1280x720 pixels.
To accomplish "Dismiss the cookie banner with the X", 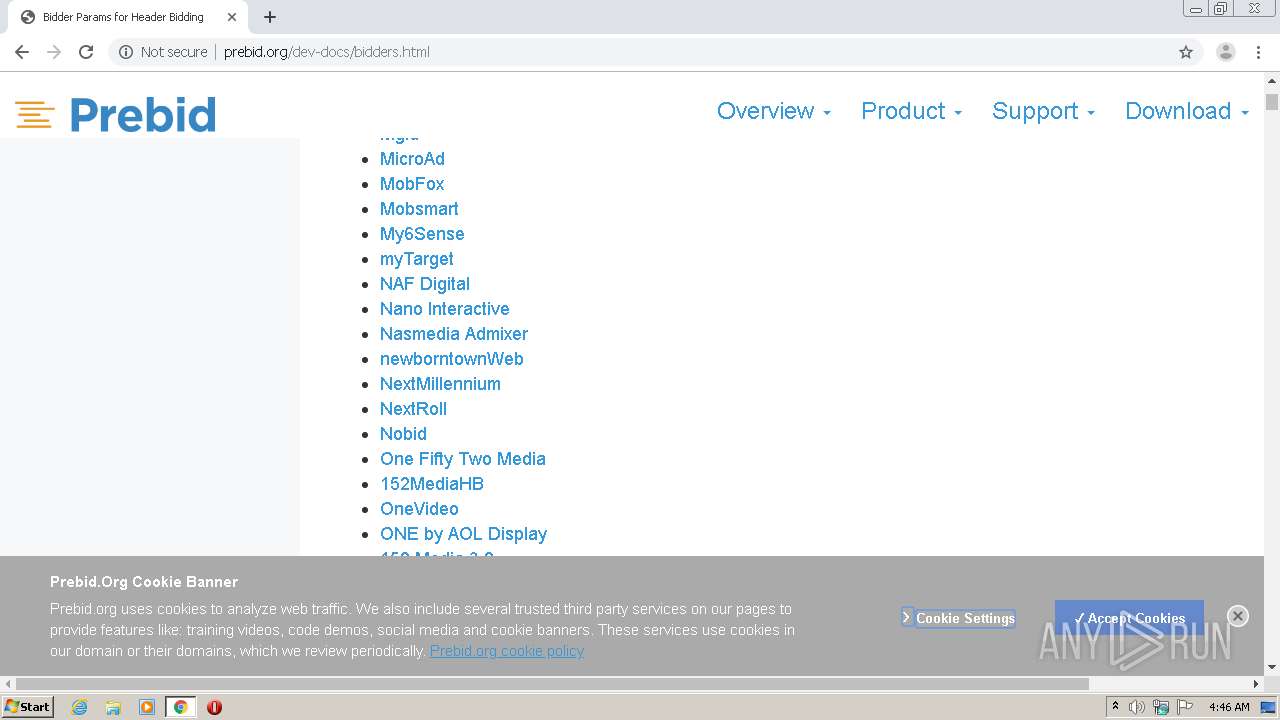I will [1238, 616].
